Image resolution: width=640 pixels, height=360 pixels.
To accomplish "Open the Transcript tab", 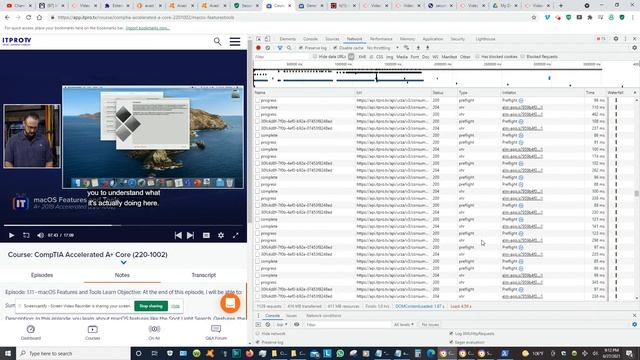I will (x=204, y=275).
